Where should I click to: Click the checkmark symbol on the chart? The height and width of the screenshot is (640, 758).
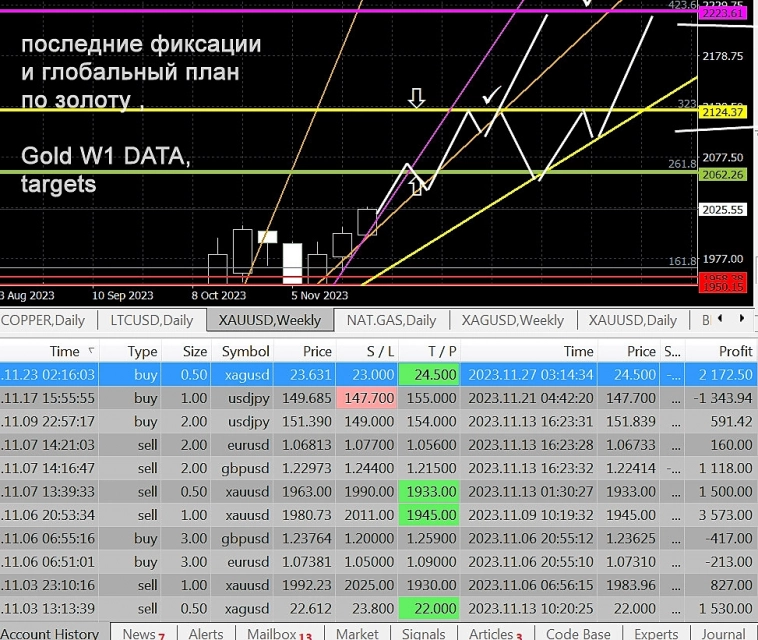click(x=491, y=97)
